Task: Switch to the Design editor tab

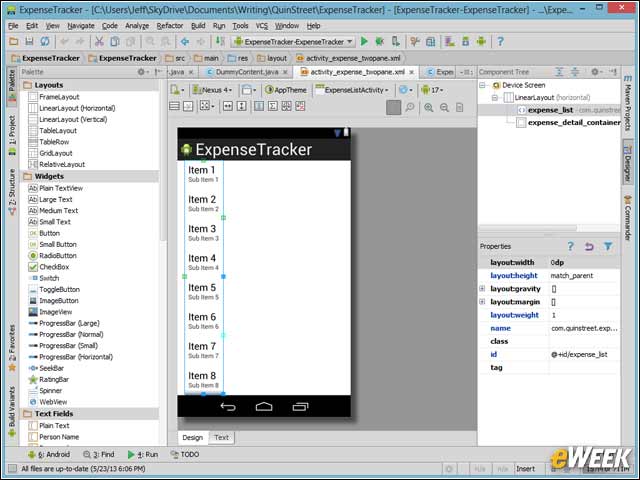Action: tap(193, 437)
